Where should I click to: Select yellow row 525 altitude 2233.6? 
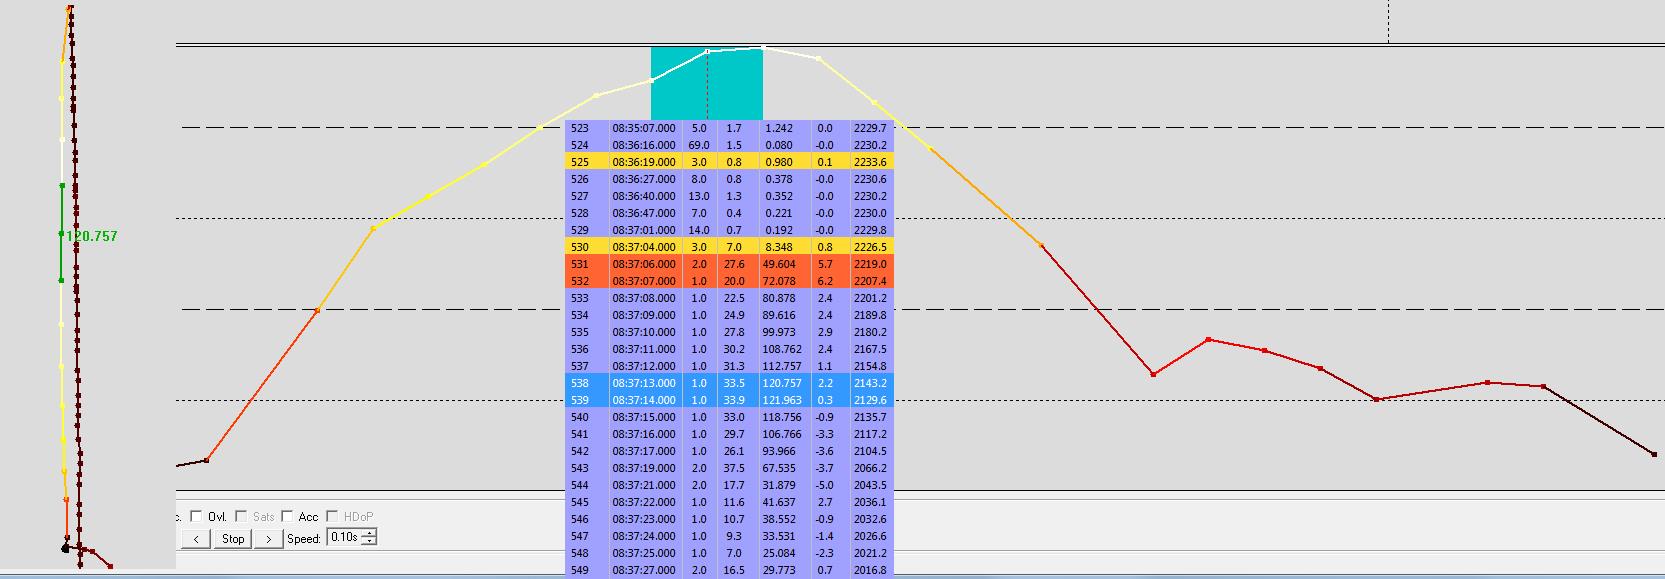870,162
